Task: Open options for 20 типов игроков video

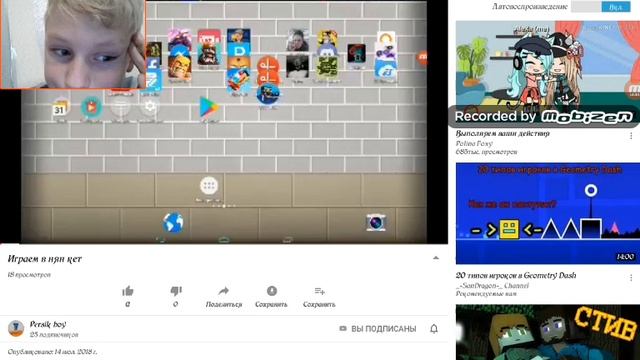Action: point(631,278)
